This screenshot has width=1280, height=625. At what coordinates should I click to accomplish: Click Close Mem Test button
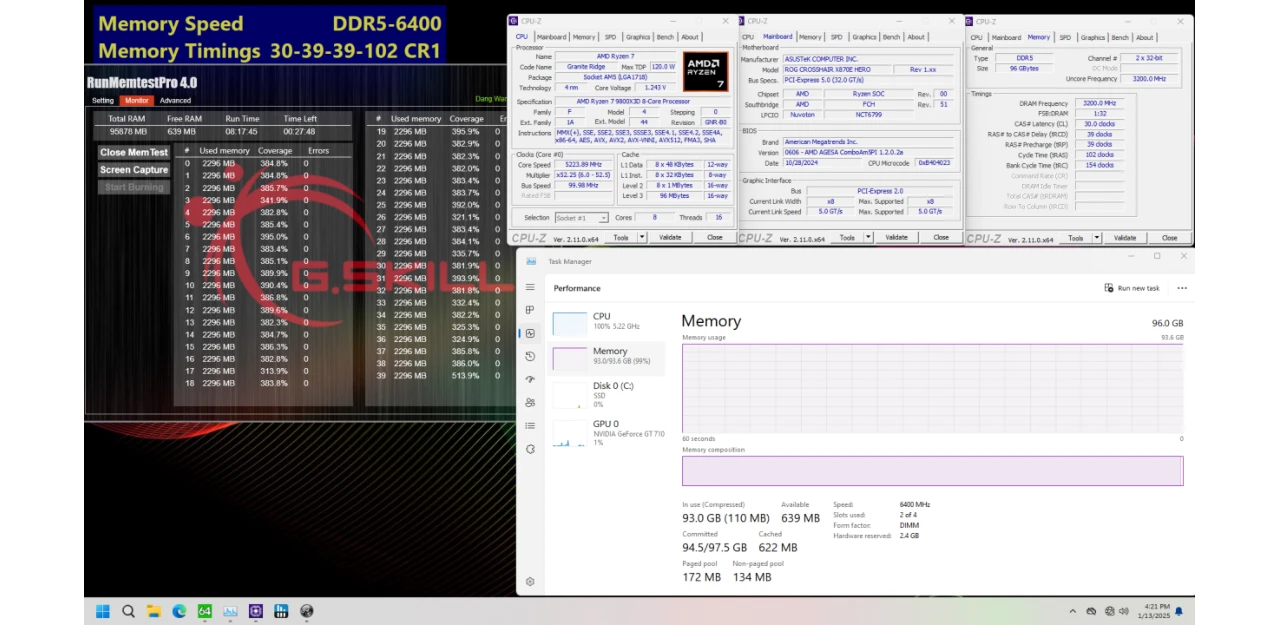coord(134,152)
